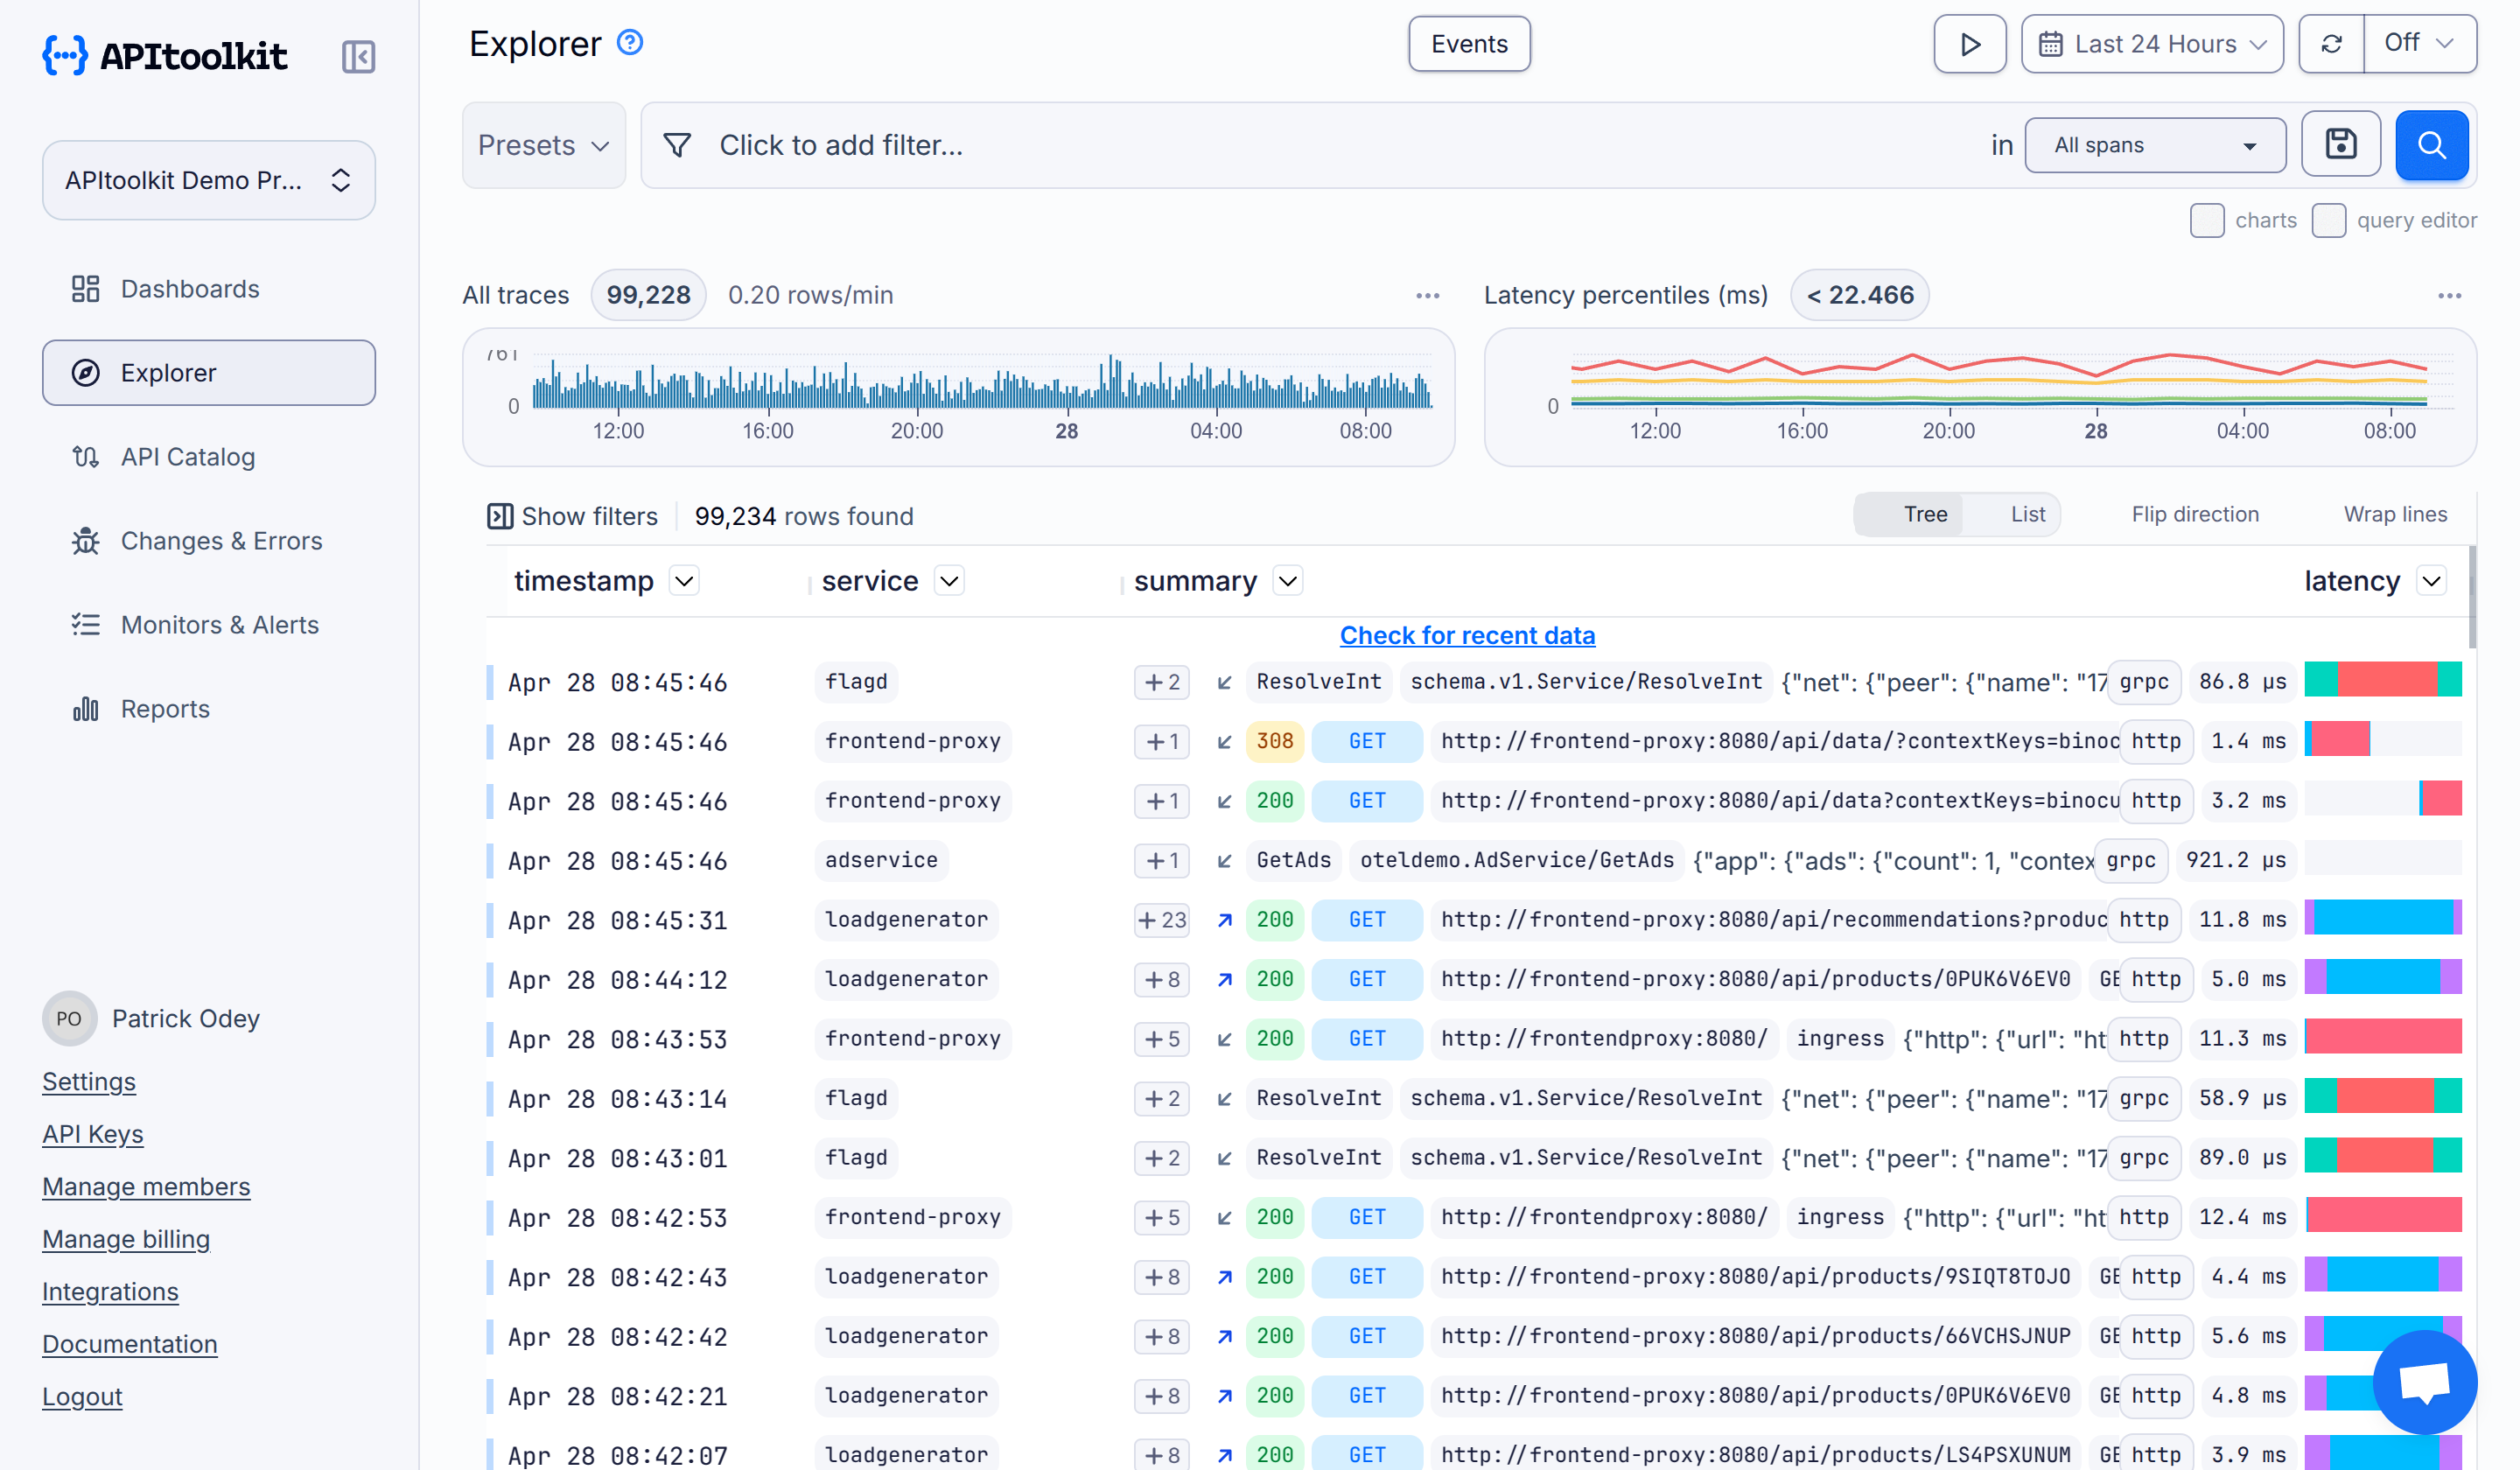
Task: Collapse the sidebar panel icon
Action: 358,57
